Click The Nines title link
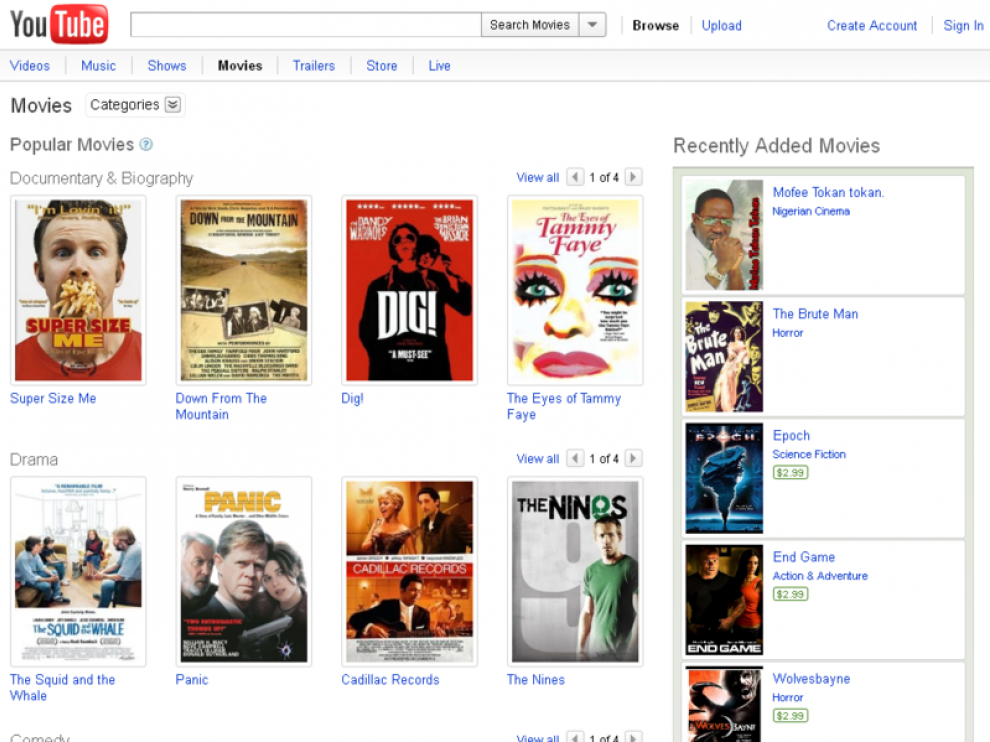990x742 pixels. pos(535,679)
